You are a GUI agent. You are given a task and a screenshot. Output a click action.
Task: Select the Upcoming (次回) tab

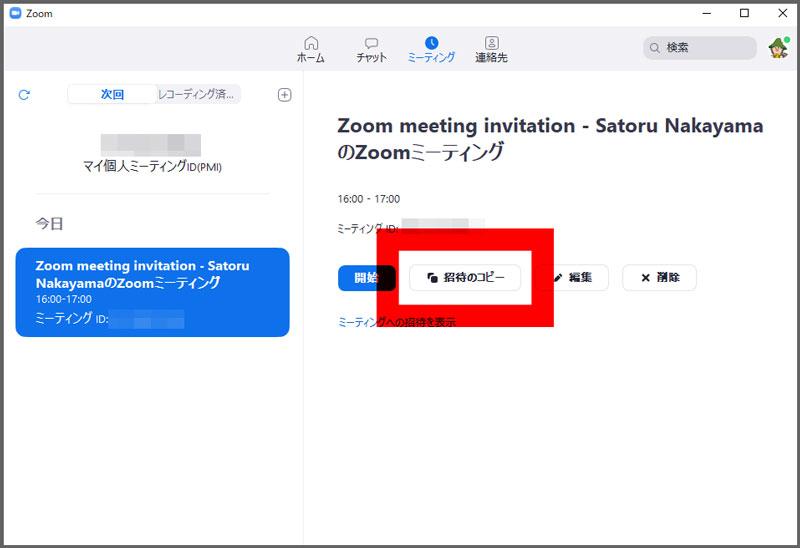point(112,94)
